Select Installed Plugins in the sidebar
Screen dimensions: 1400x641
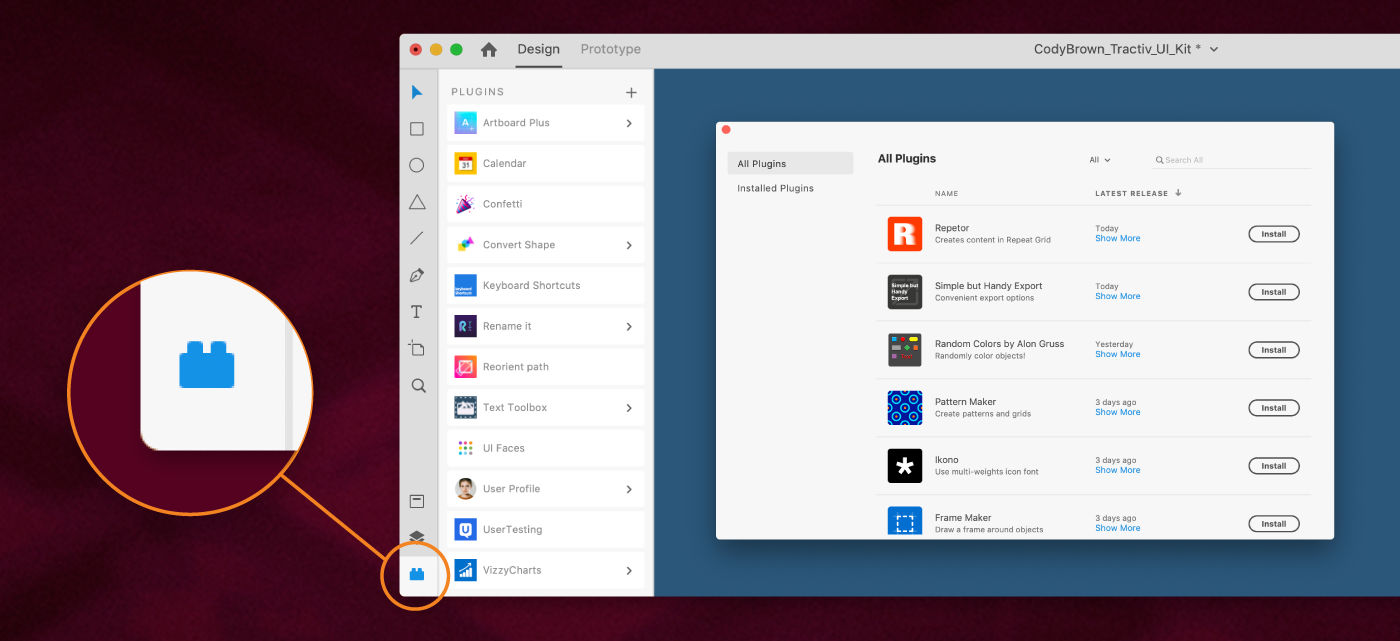coord(774,187)
